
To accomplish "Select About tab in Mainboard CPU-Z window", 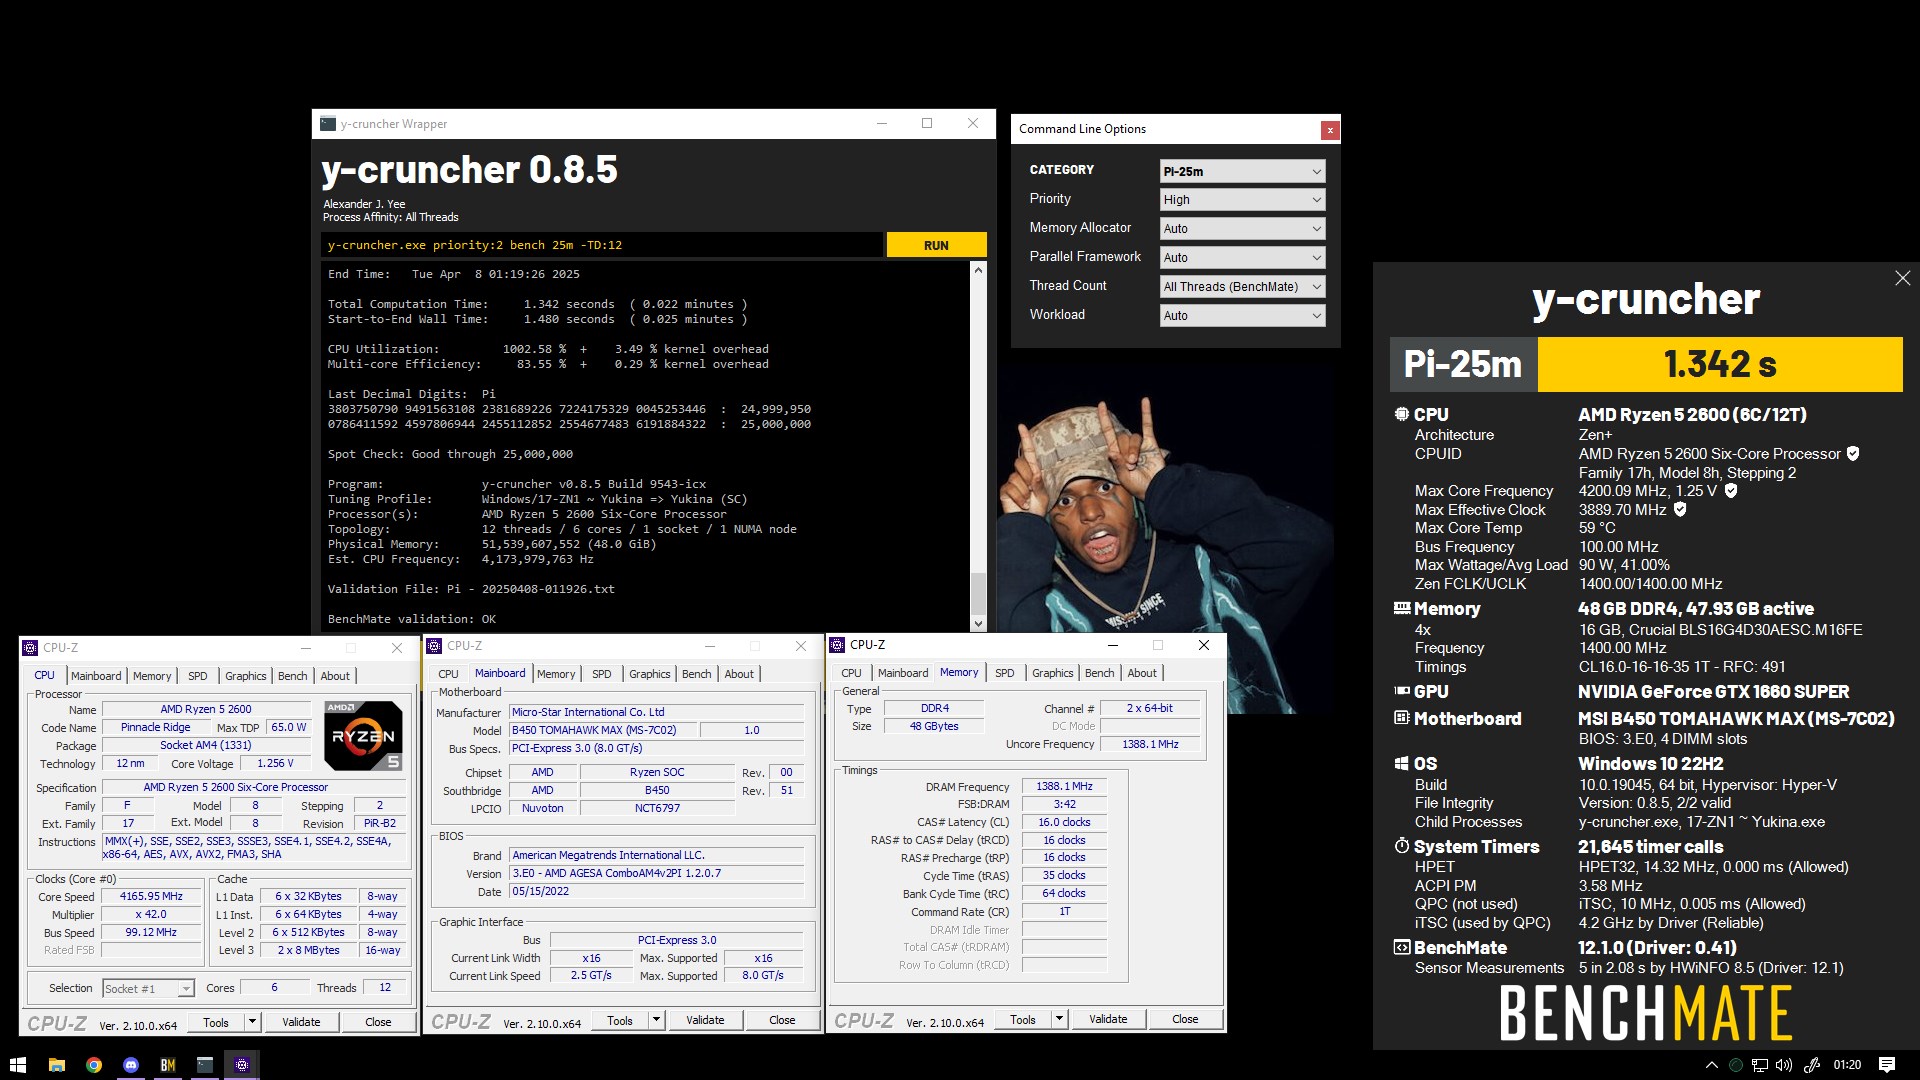I will click(x=739, y=674).
